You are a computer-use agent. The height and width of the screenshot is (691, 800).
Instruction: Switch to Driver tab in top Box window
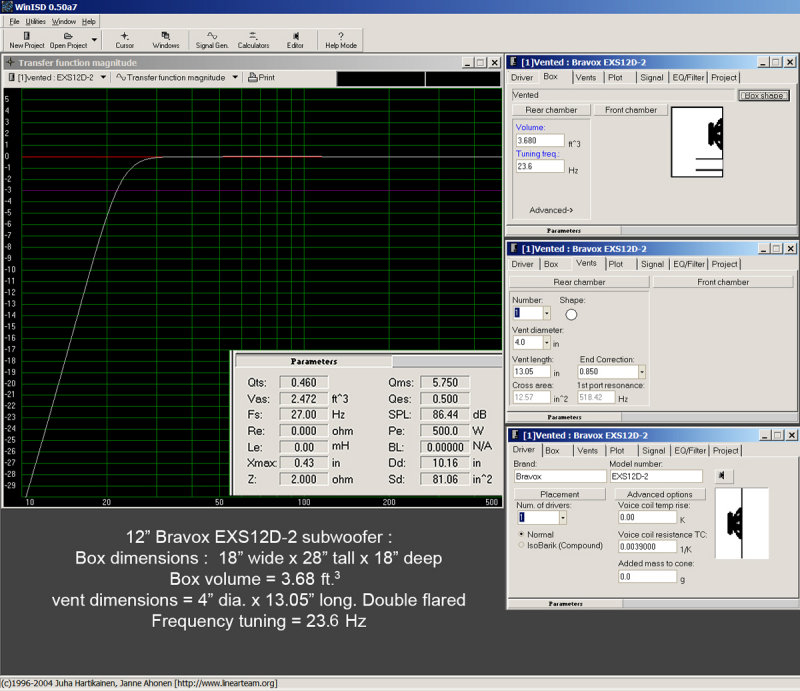(522, 78)
